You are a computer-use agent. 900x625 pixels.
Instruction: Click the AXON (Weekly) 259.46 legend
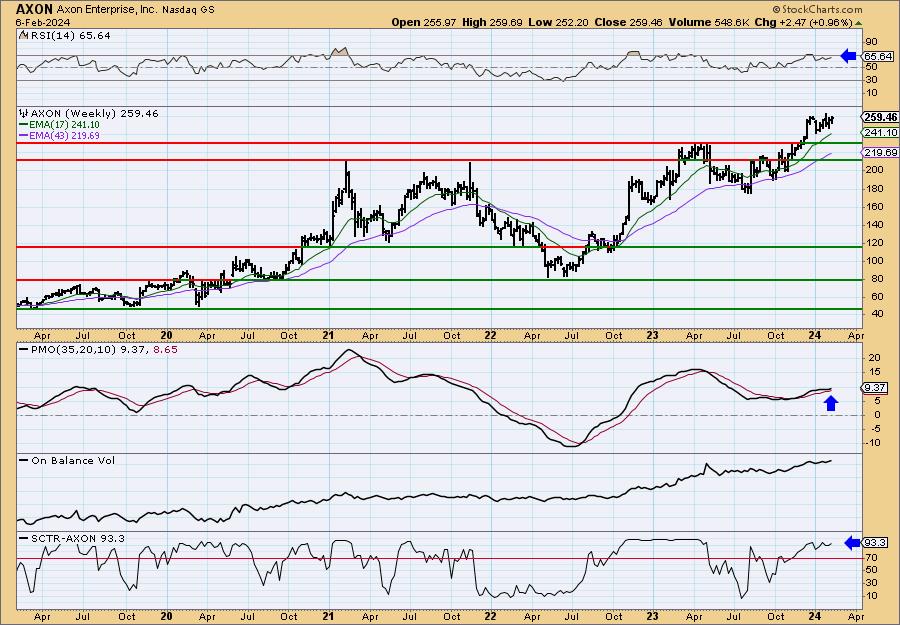(x=94, y=114)
